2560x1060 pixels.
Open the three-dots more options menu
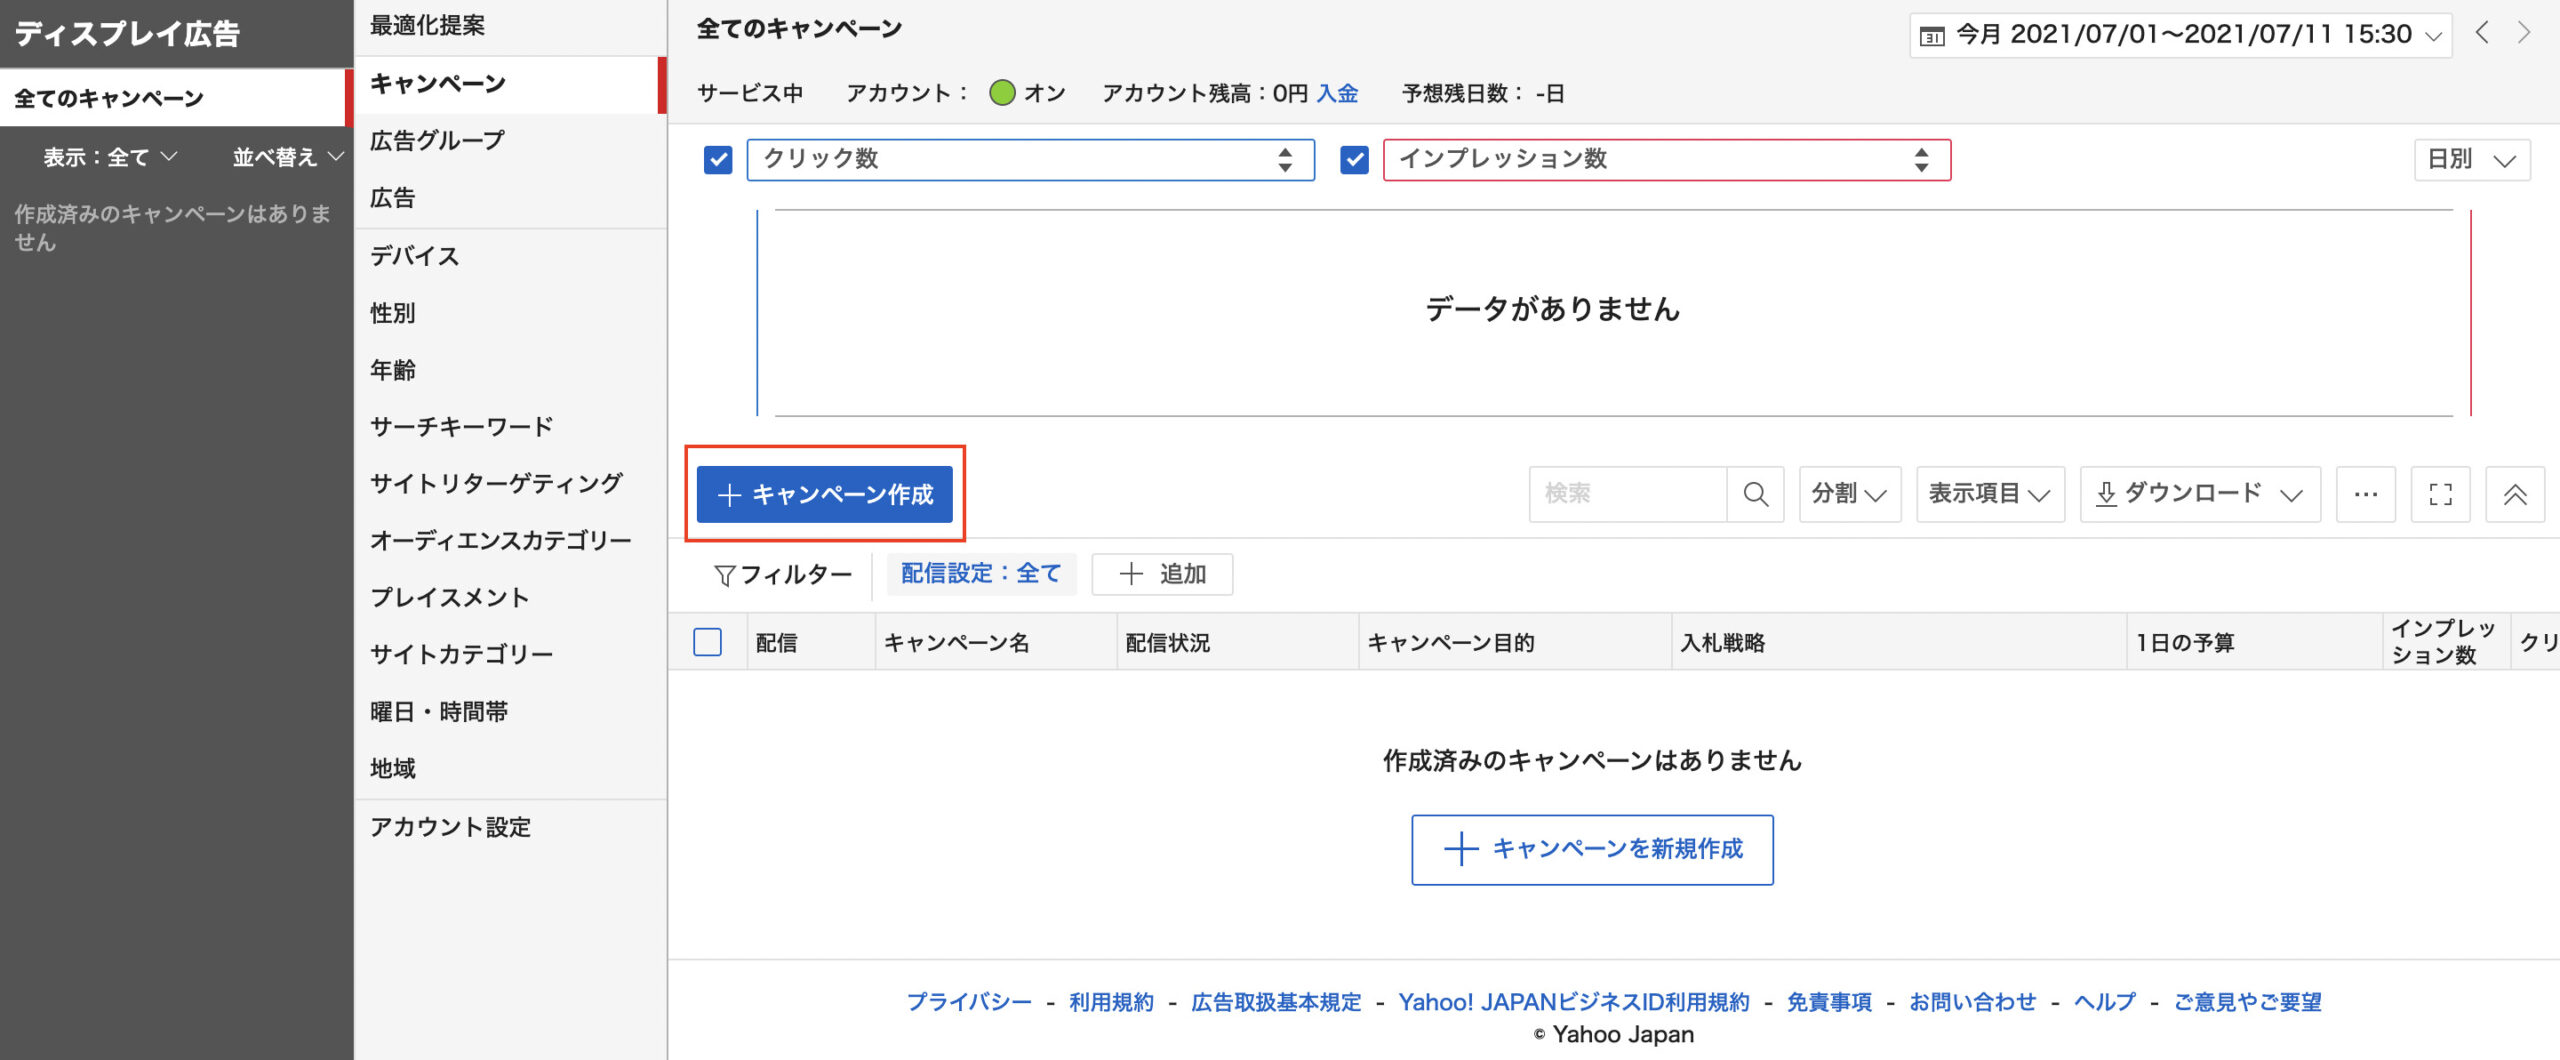click(x=2365, y=494)
